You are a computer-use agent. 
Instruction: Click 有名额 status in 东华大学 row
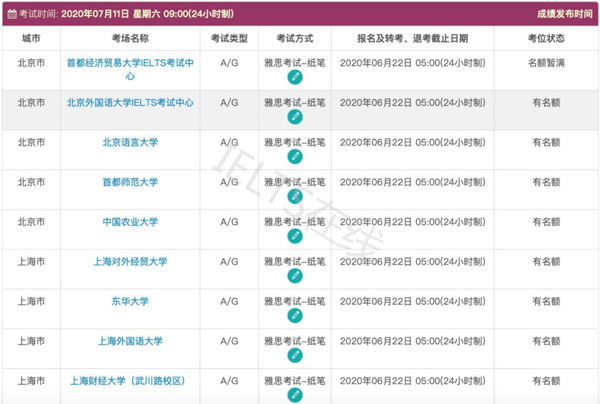pos(546,301)
